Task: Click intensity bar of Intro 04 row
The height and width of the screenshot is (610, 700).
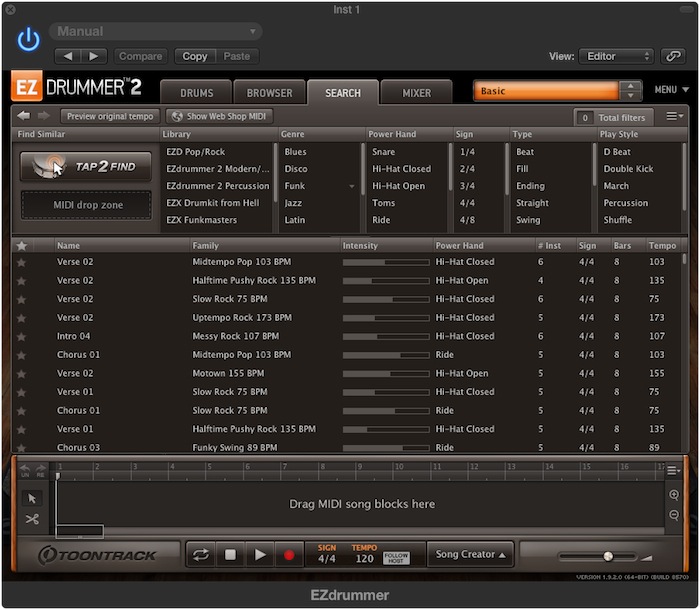Action: click(386, 337)
